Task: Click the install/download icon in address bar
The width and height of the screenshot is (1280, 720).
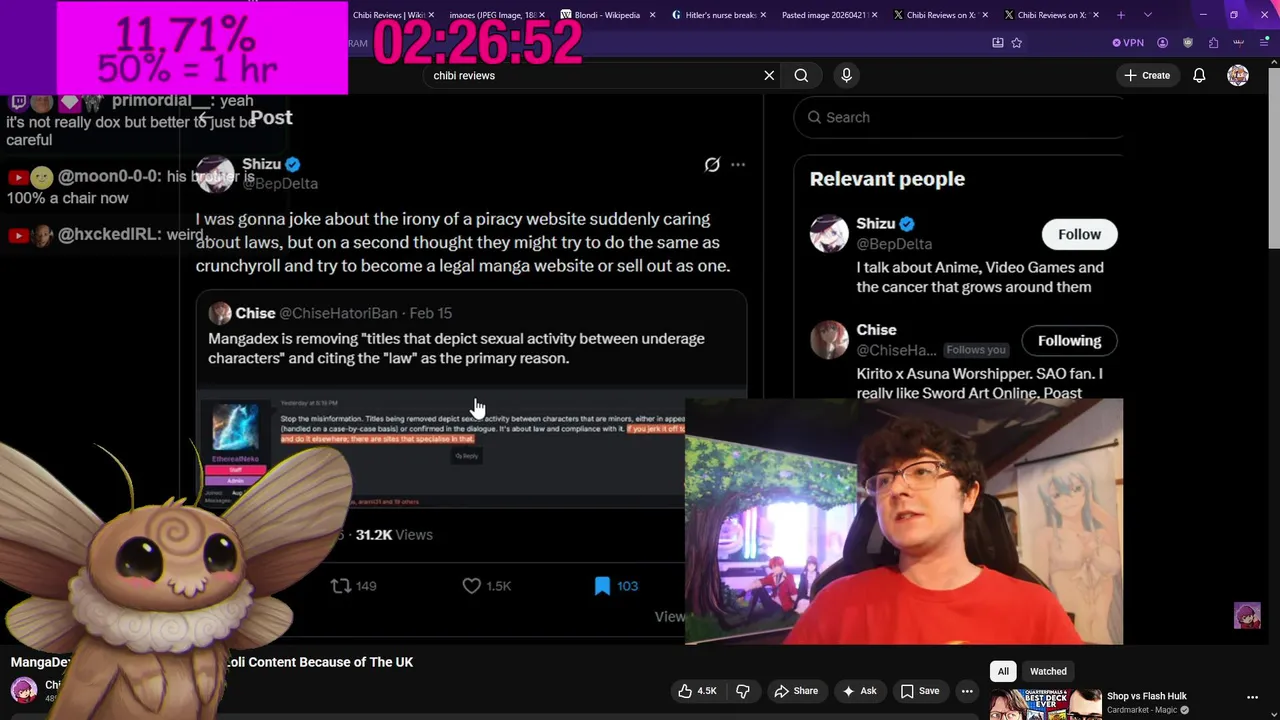Action: click(x=997, y=43)
